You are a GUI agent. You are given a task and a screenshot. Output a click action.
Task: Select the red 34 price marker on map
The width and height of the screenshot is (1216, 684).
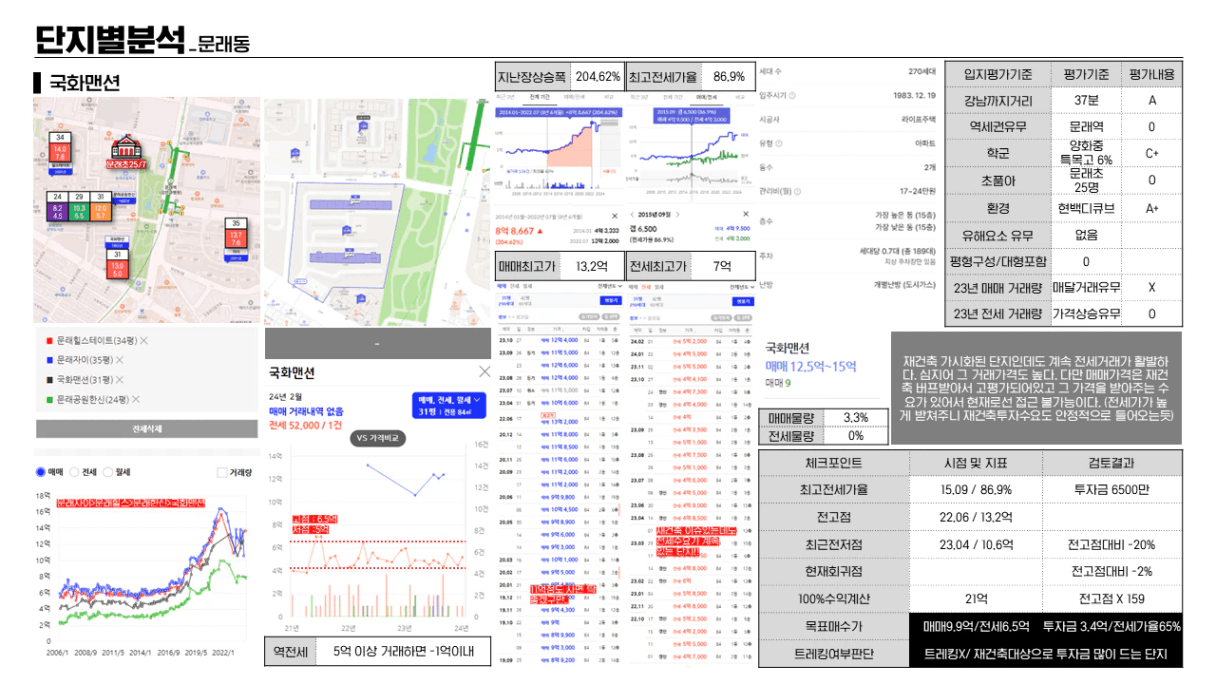coord(60,147)
